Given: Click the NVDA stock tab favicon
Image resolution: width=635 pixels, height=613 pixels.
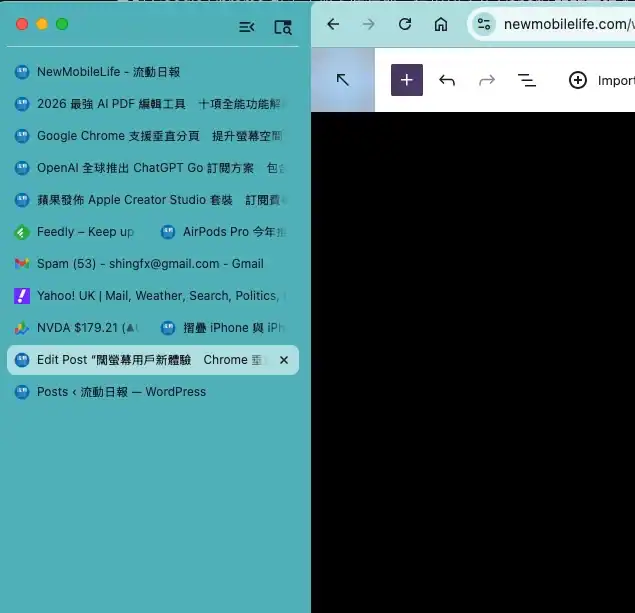Looking at the screenshot, I should 22,328.
